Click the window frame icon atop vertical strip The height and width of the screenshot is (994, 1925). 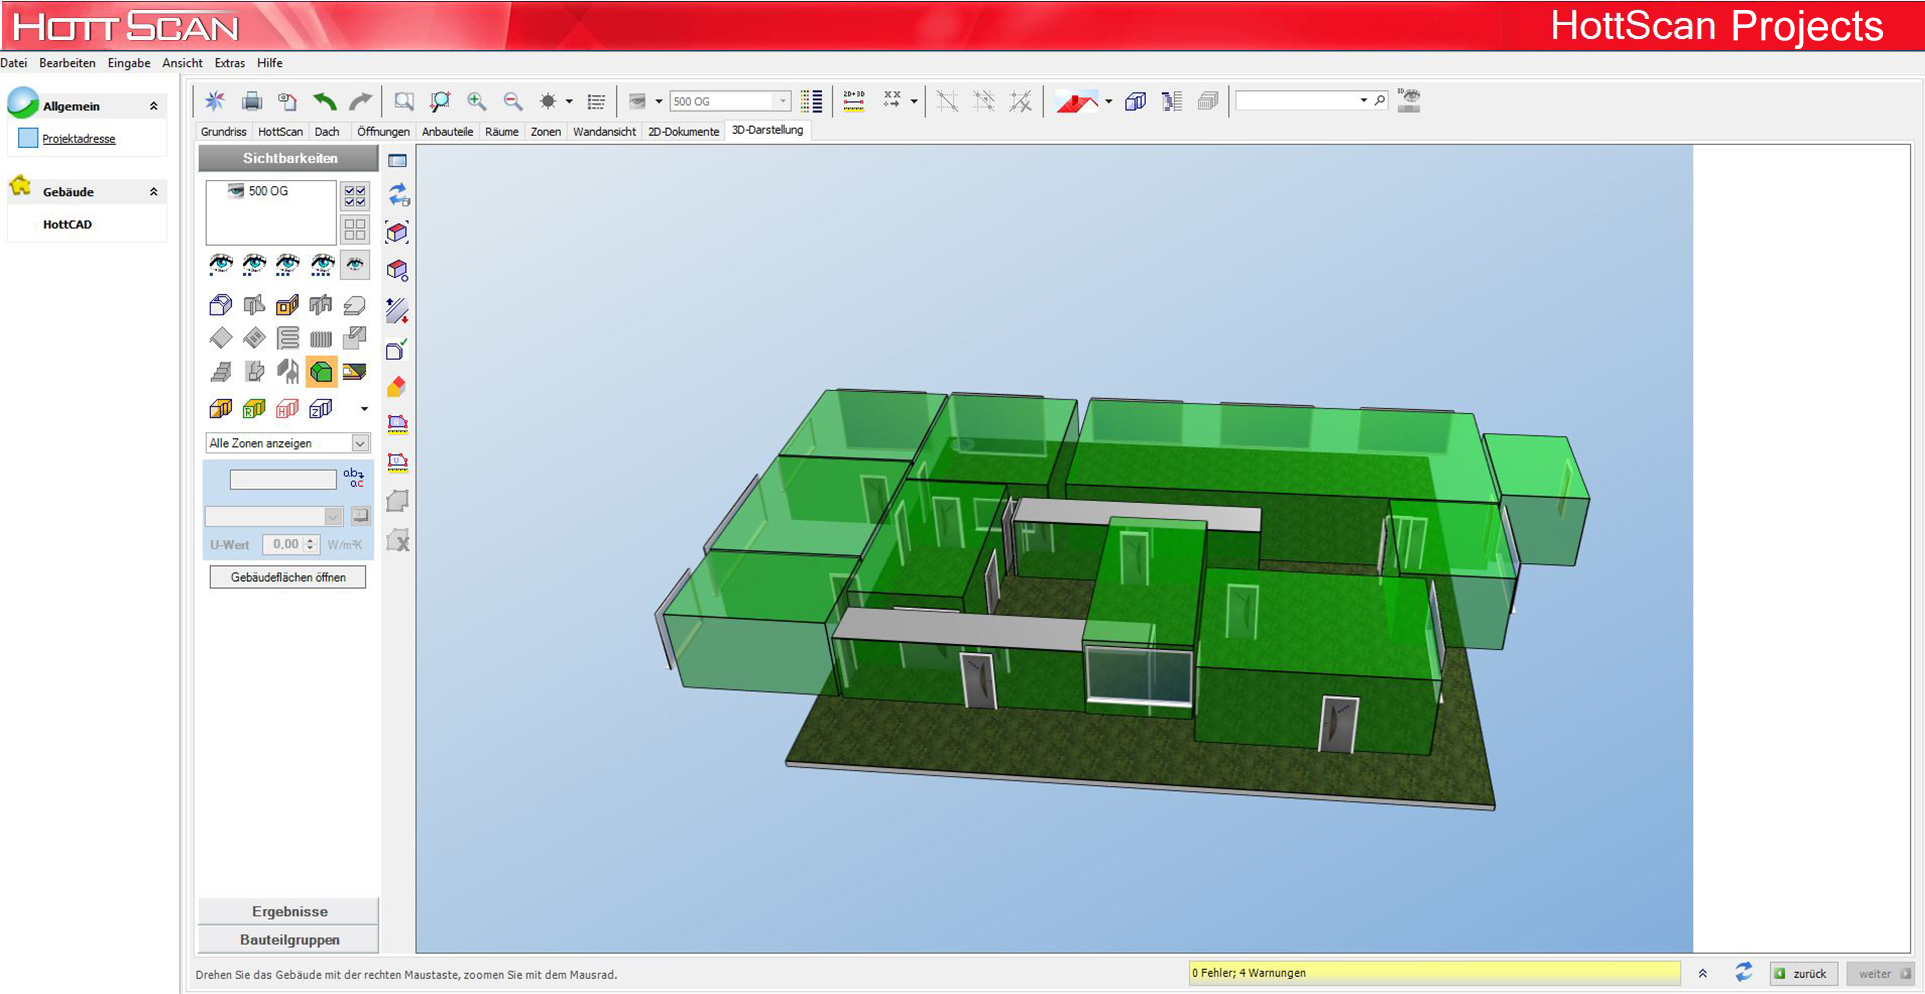click(x=398, y=160)
